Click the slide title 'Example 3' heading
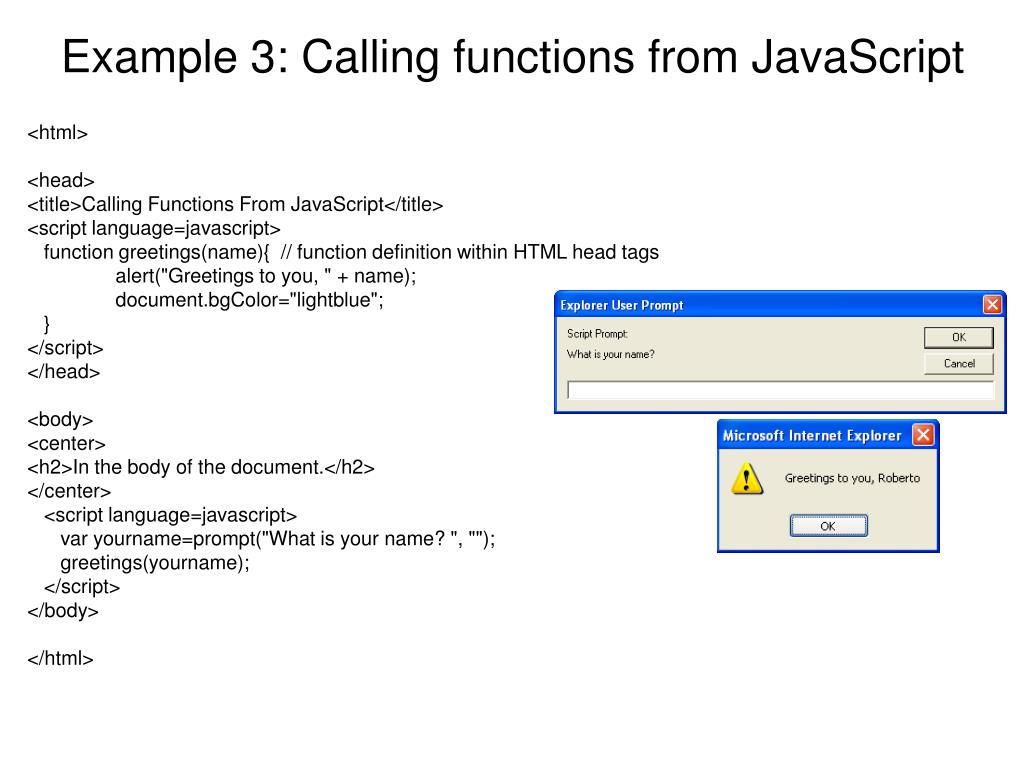This screenshot has height=768, width=1024. click(x=512, y=57)
